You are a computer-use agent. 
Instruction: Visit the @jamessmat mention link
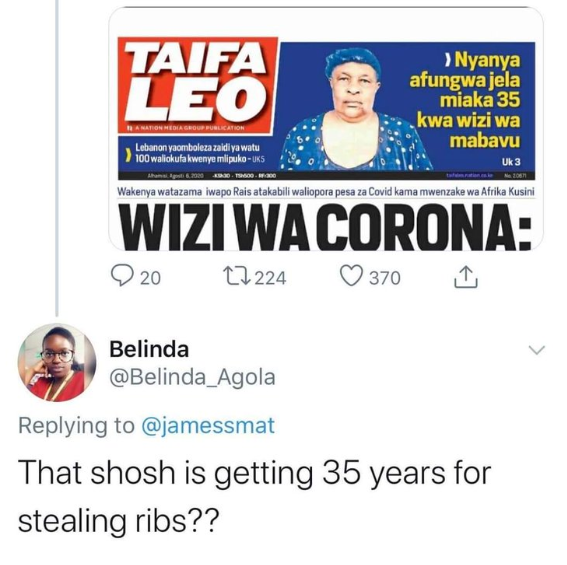click(208, 425)
